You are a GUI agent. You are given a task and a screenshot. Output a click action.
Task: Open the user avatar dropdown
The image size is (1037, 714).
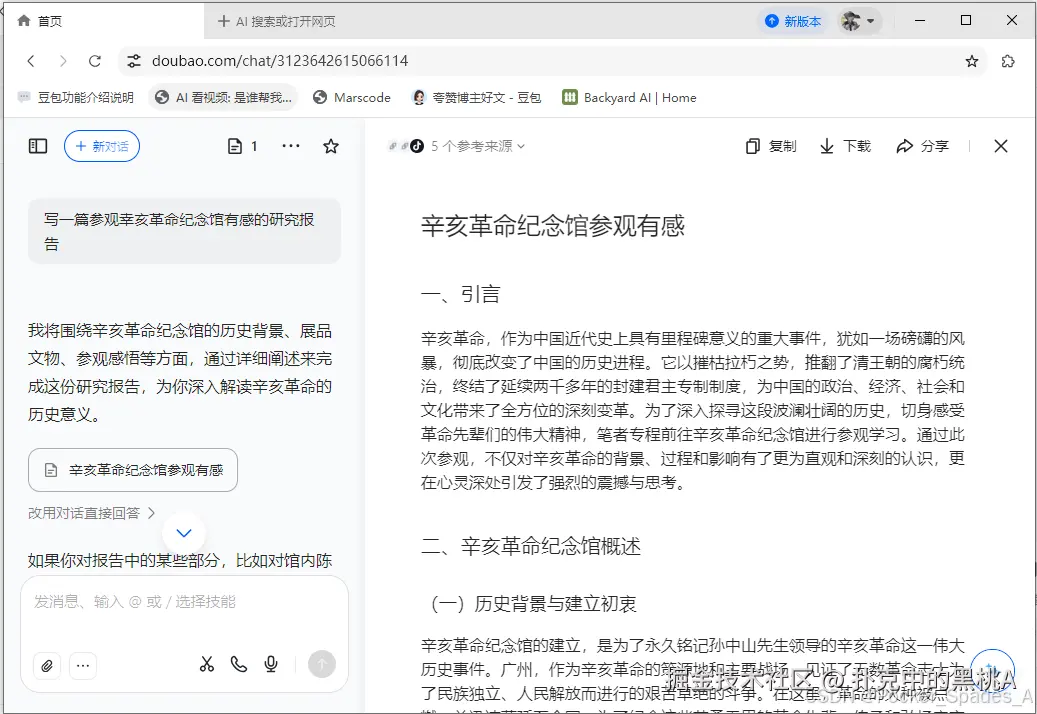click(858, 21)
